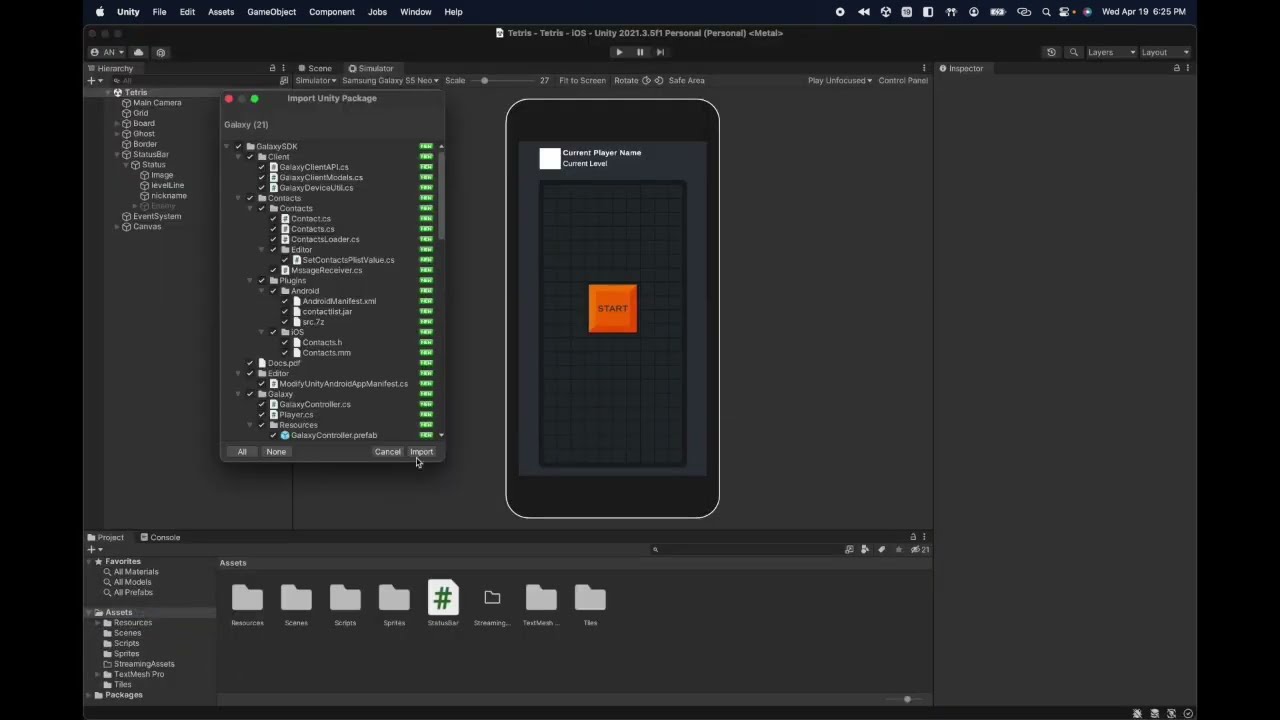This screenshot has width=1280, height=720.
Task: Open cloud services icon in toolbar
Action: (x=139, y=52)
